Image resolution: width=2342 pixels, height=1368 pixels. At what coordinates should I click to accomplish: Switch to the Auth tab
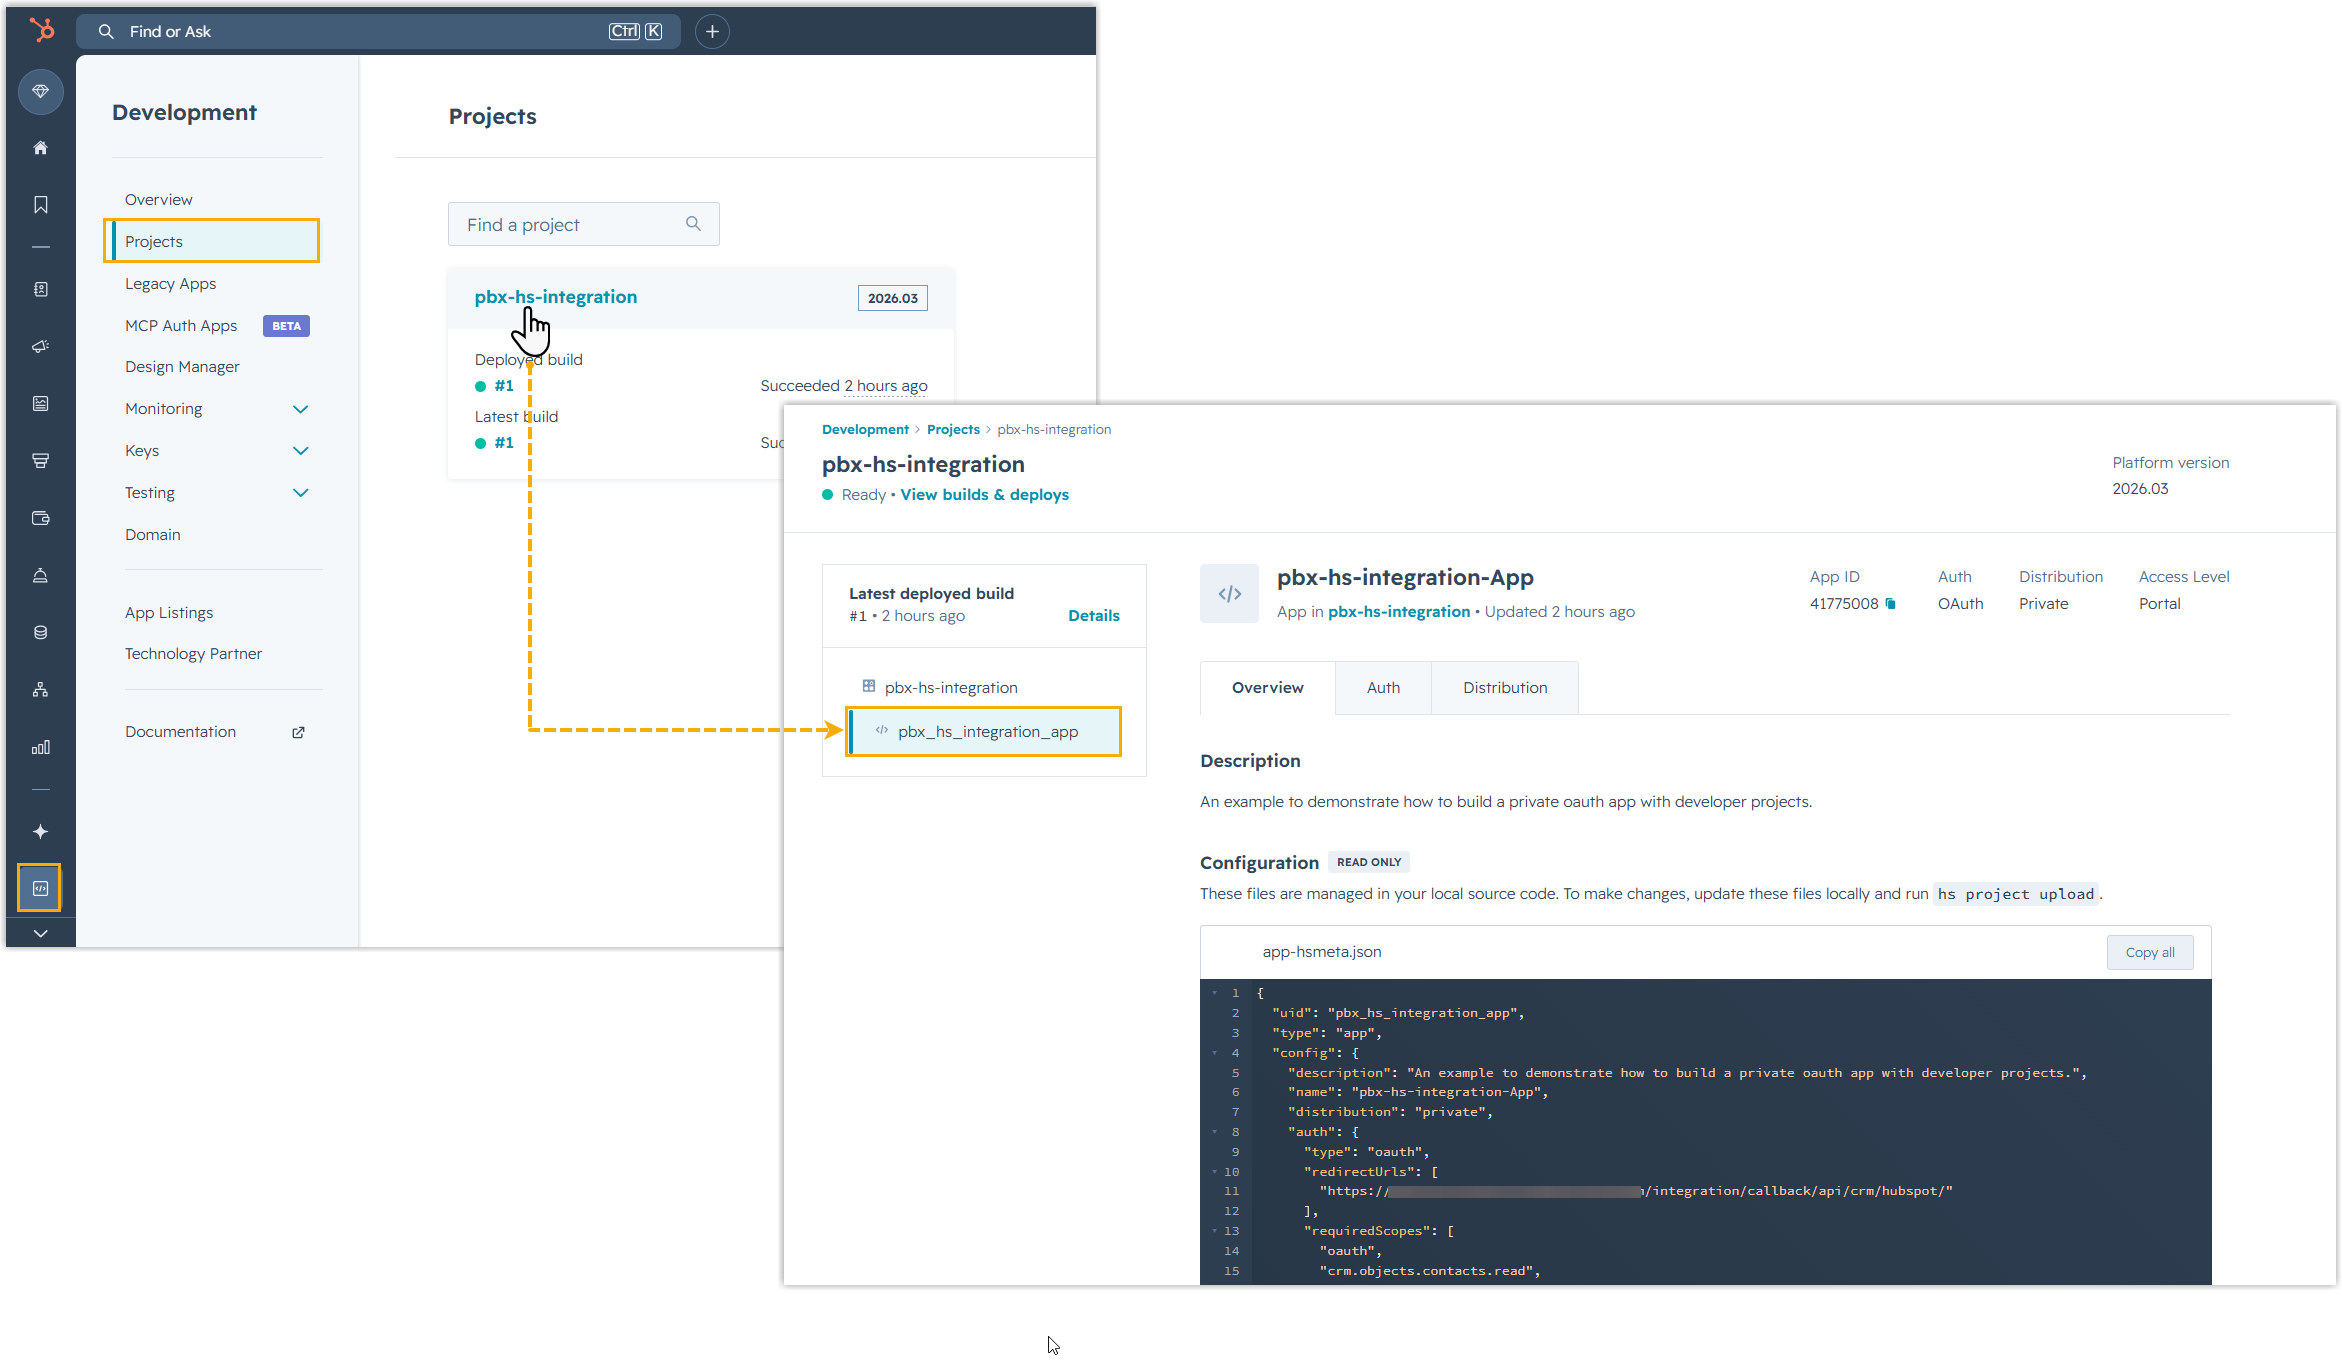[x=1383, y=688]
